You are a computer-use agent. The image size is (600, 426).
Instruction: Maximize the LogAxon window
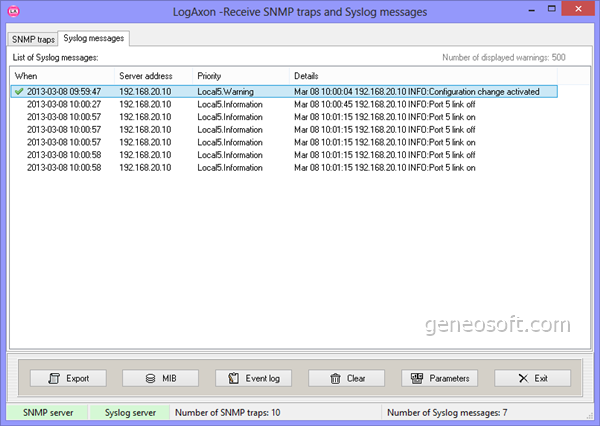click(551, 9)
